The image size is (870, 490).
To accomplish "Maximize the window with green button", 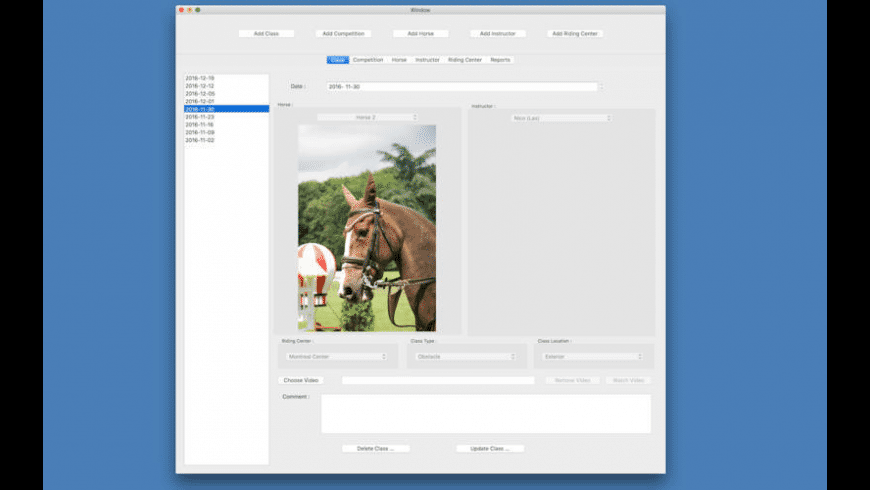I will pyautogui.click(x=198, y=10).
